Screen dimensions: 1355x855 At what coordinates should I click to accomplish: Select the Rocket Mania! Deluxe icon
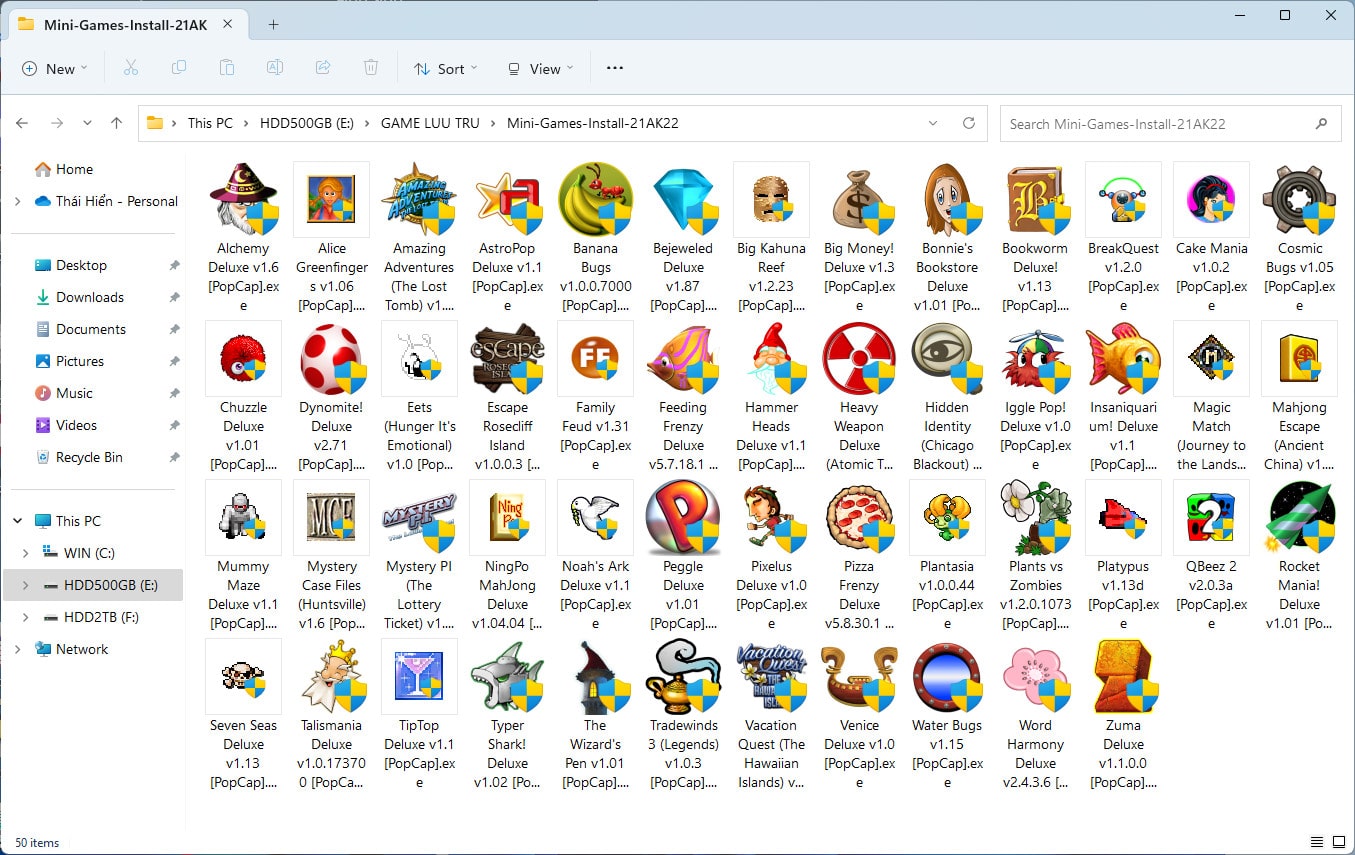[1299, 517]
